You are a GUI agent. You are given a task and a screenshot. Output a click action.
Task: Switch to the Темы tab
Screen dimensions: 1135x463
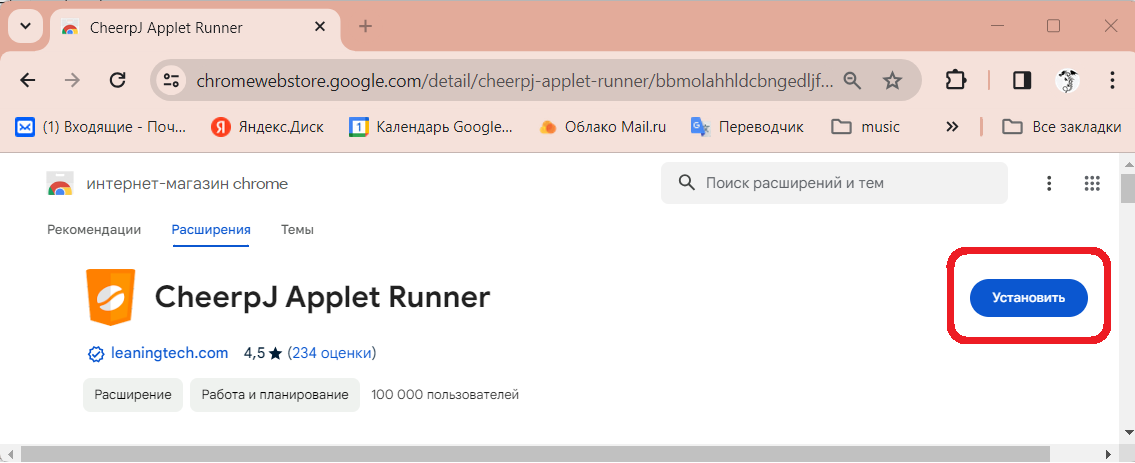pos(297,230)
